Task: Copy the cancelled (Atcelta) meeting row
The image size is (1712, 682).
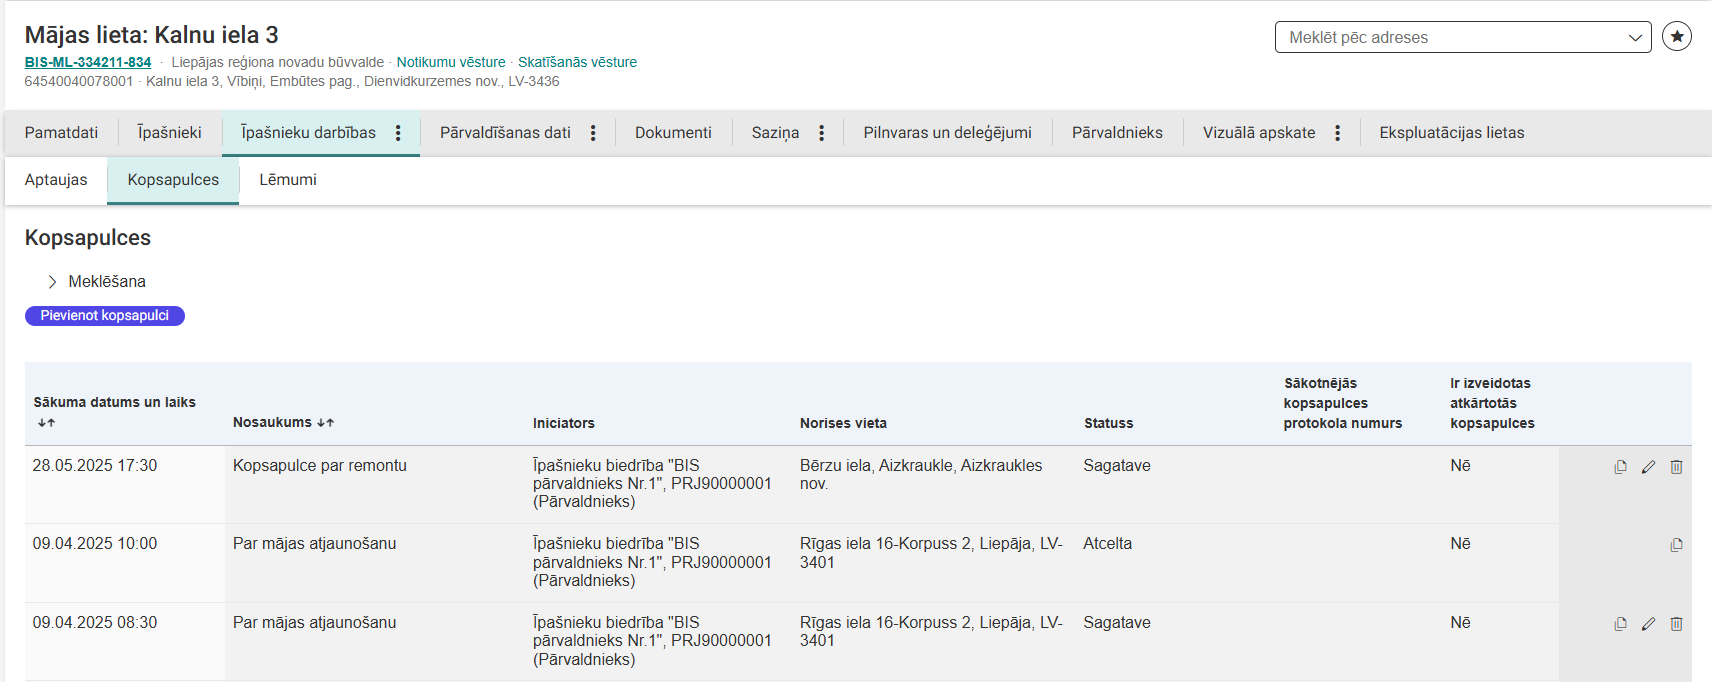Action: (x=1676, y=545)
